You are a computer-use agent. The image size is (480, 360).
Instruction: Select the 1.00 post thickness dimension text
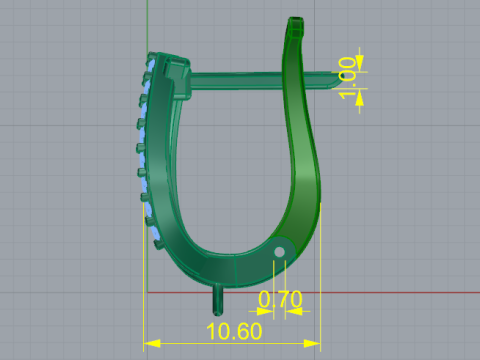347,78
